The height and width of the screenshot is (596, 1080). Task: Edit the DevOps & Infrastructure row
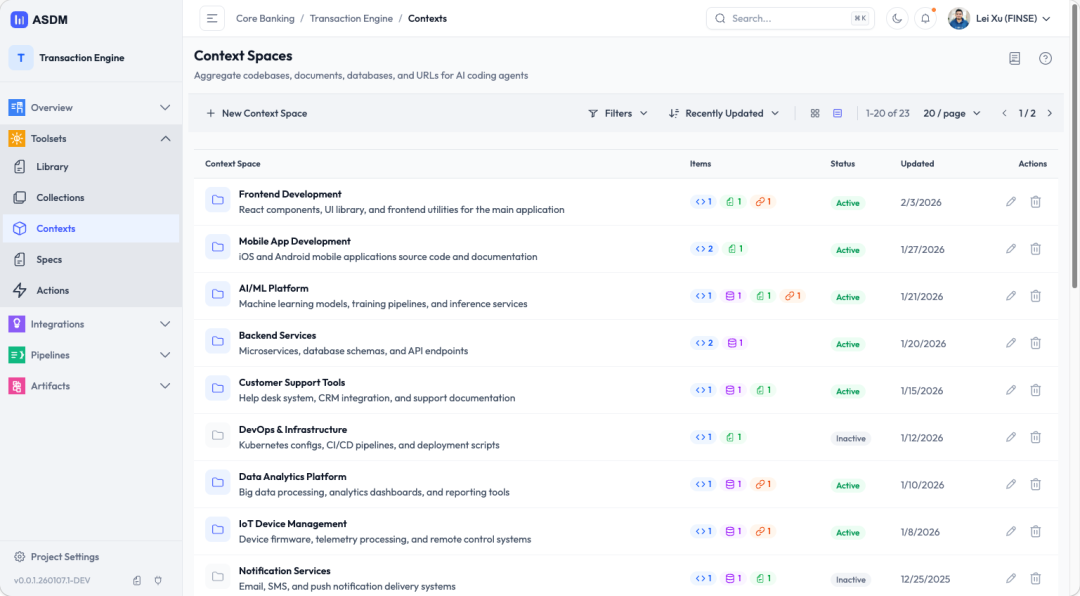[1010, 438]
